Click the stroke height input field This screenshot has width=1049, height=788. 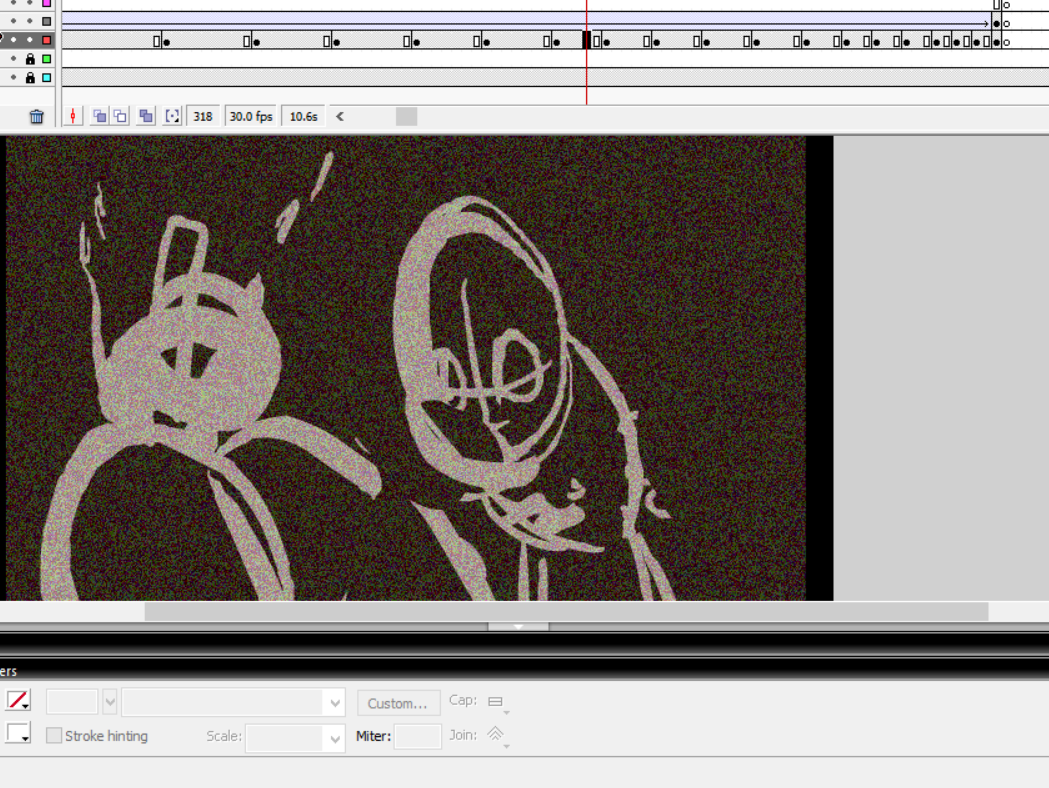tap(72, 702)
